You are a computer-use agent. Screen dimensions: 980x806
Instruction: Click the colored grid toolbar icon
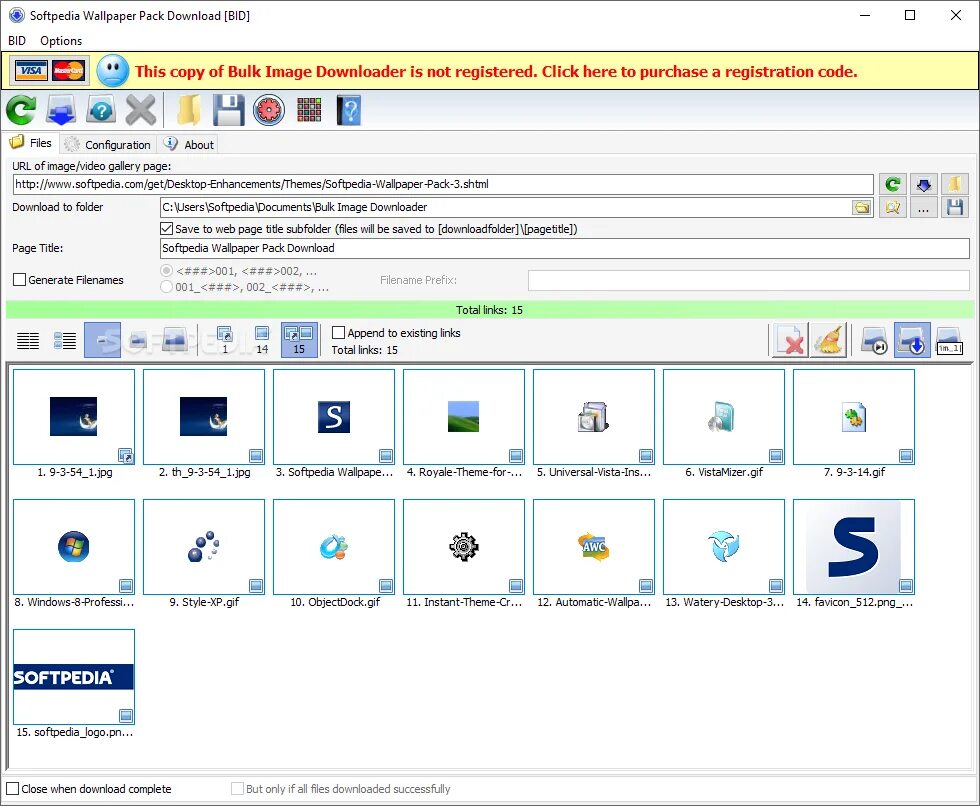click(309, 111)
